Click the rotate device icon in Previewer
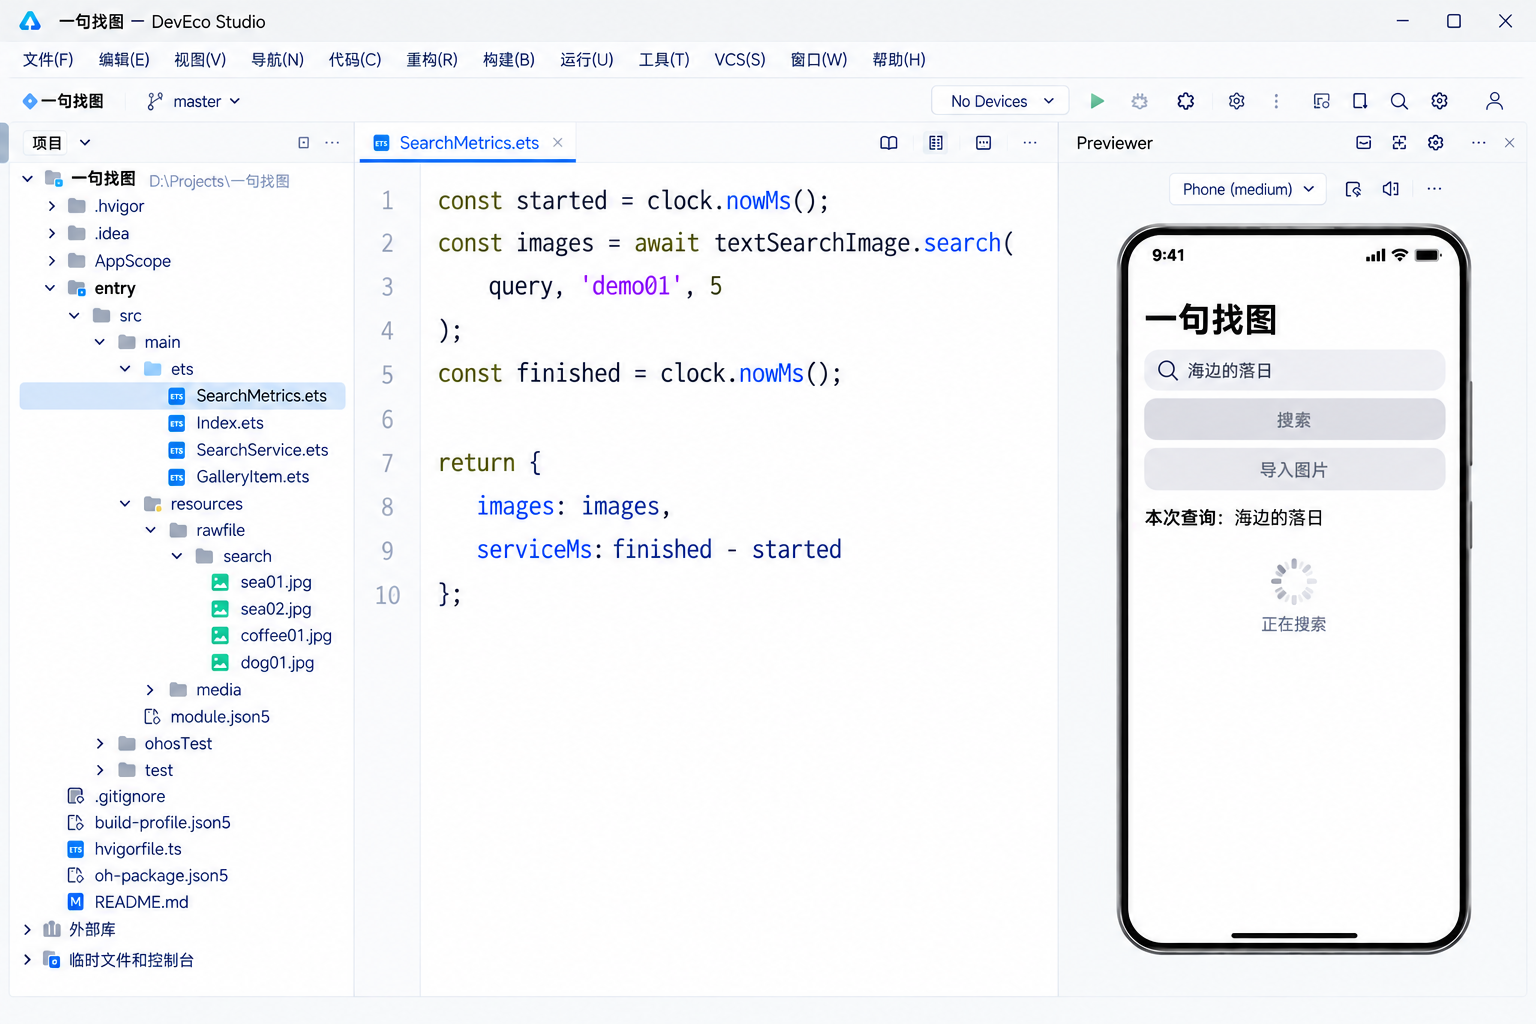This screenshot has width=1536, height=1024. pos(1354,189)
